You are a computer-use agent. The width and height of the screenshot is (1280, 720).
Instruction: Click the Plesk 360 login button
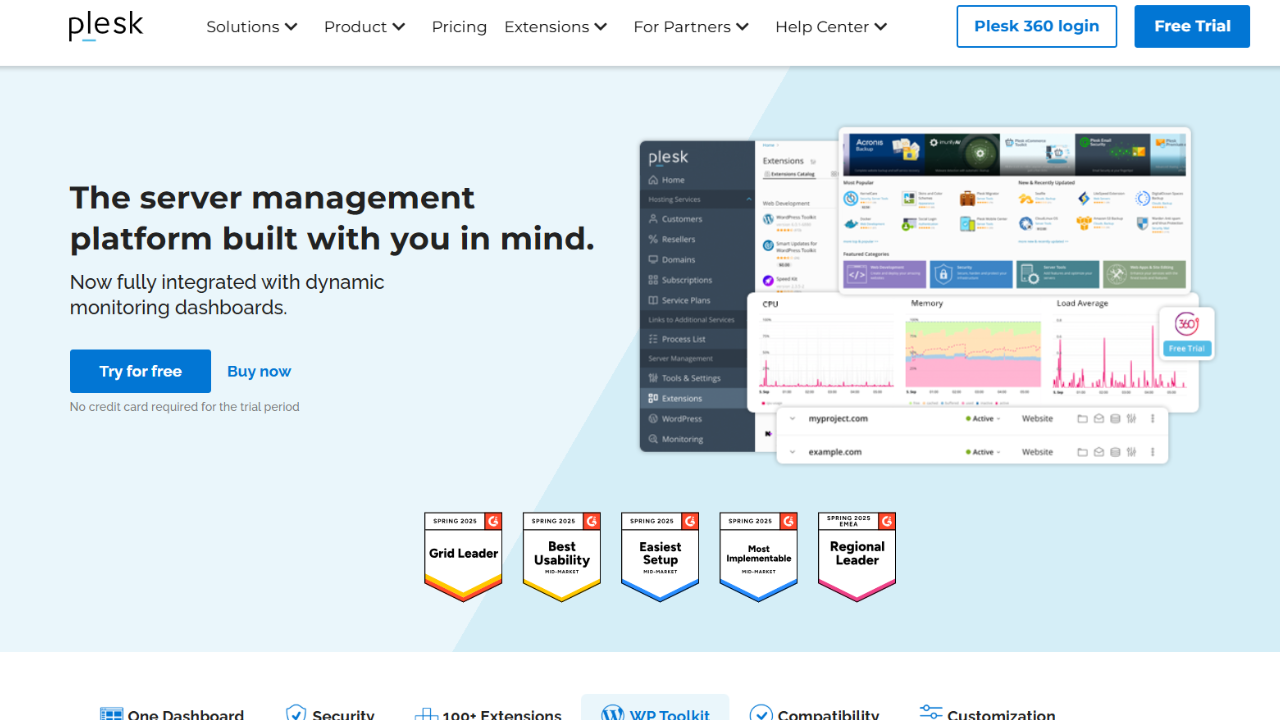tap(1037, 26)
